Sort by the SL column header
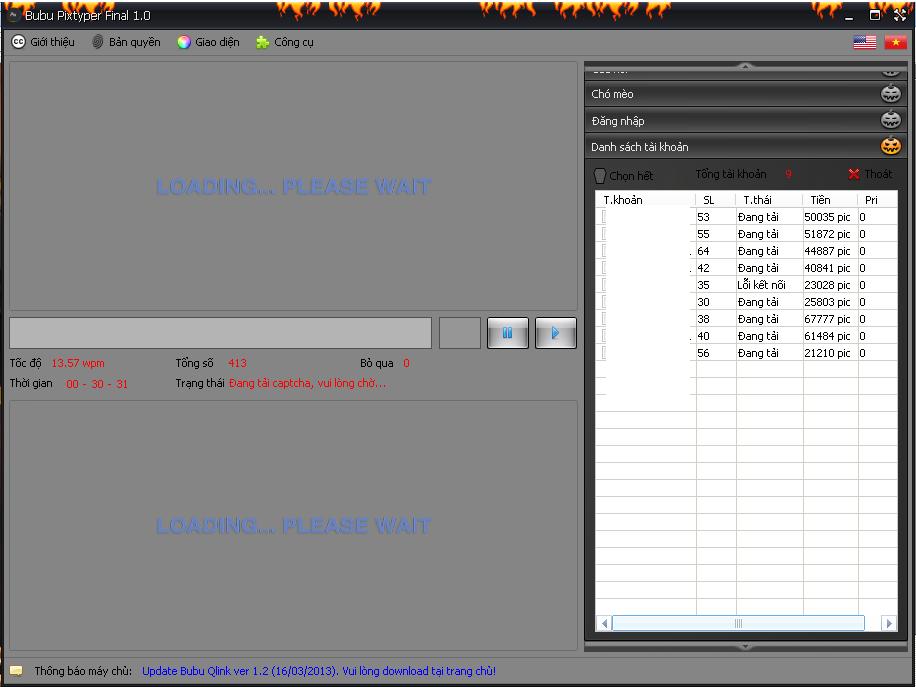This screenshot has width=916, height=687. pos(716,200)
